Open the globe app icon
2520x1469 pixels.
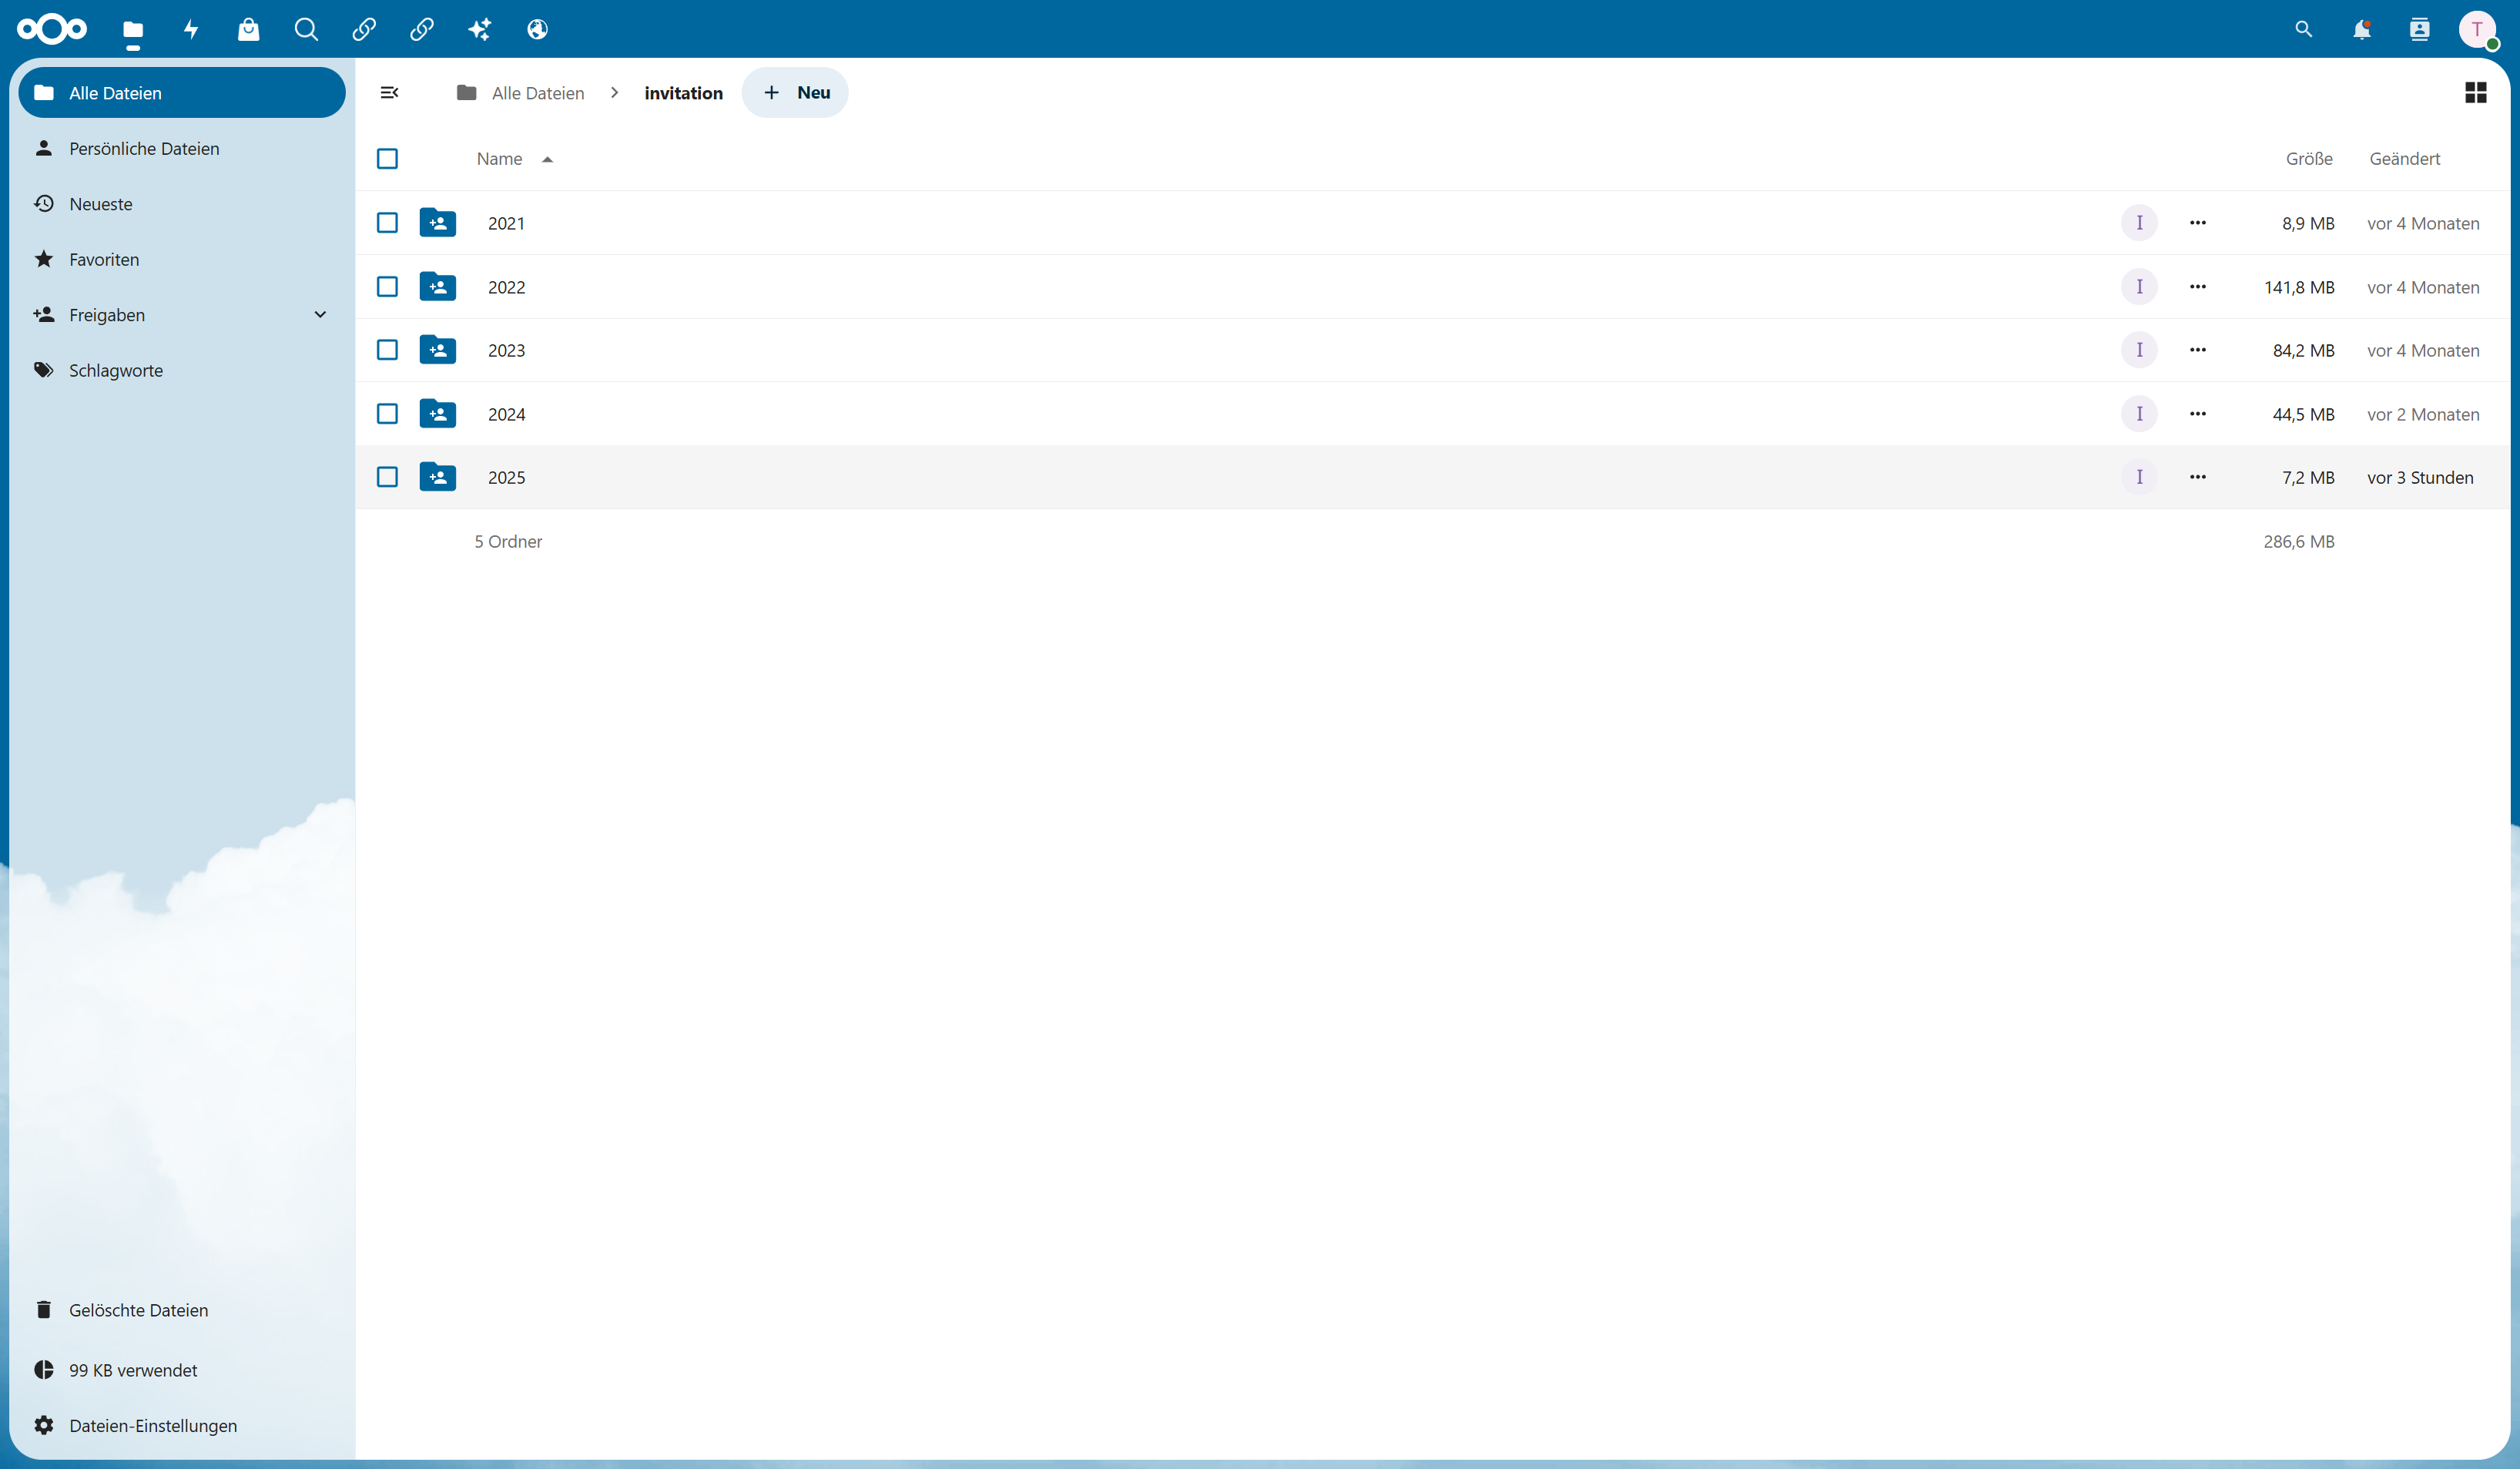coord(538,29)
